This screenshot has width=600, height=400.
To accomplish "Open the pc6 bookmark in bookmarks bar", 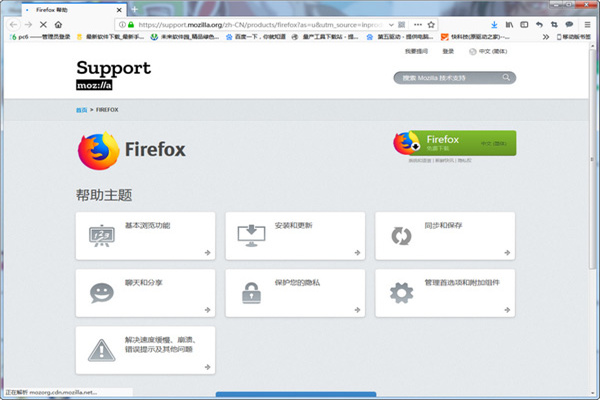I will coord(40,37).
